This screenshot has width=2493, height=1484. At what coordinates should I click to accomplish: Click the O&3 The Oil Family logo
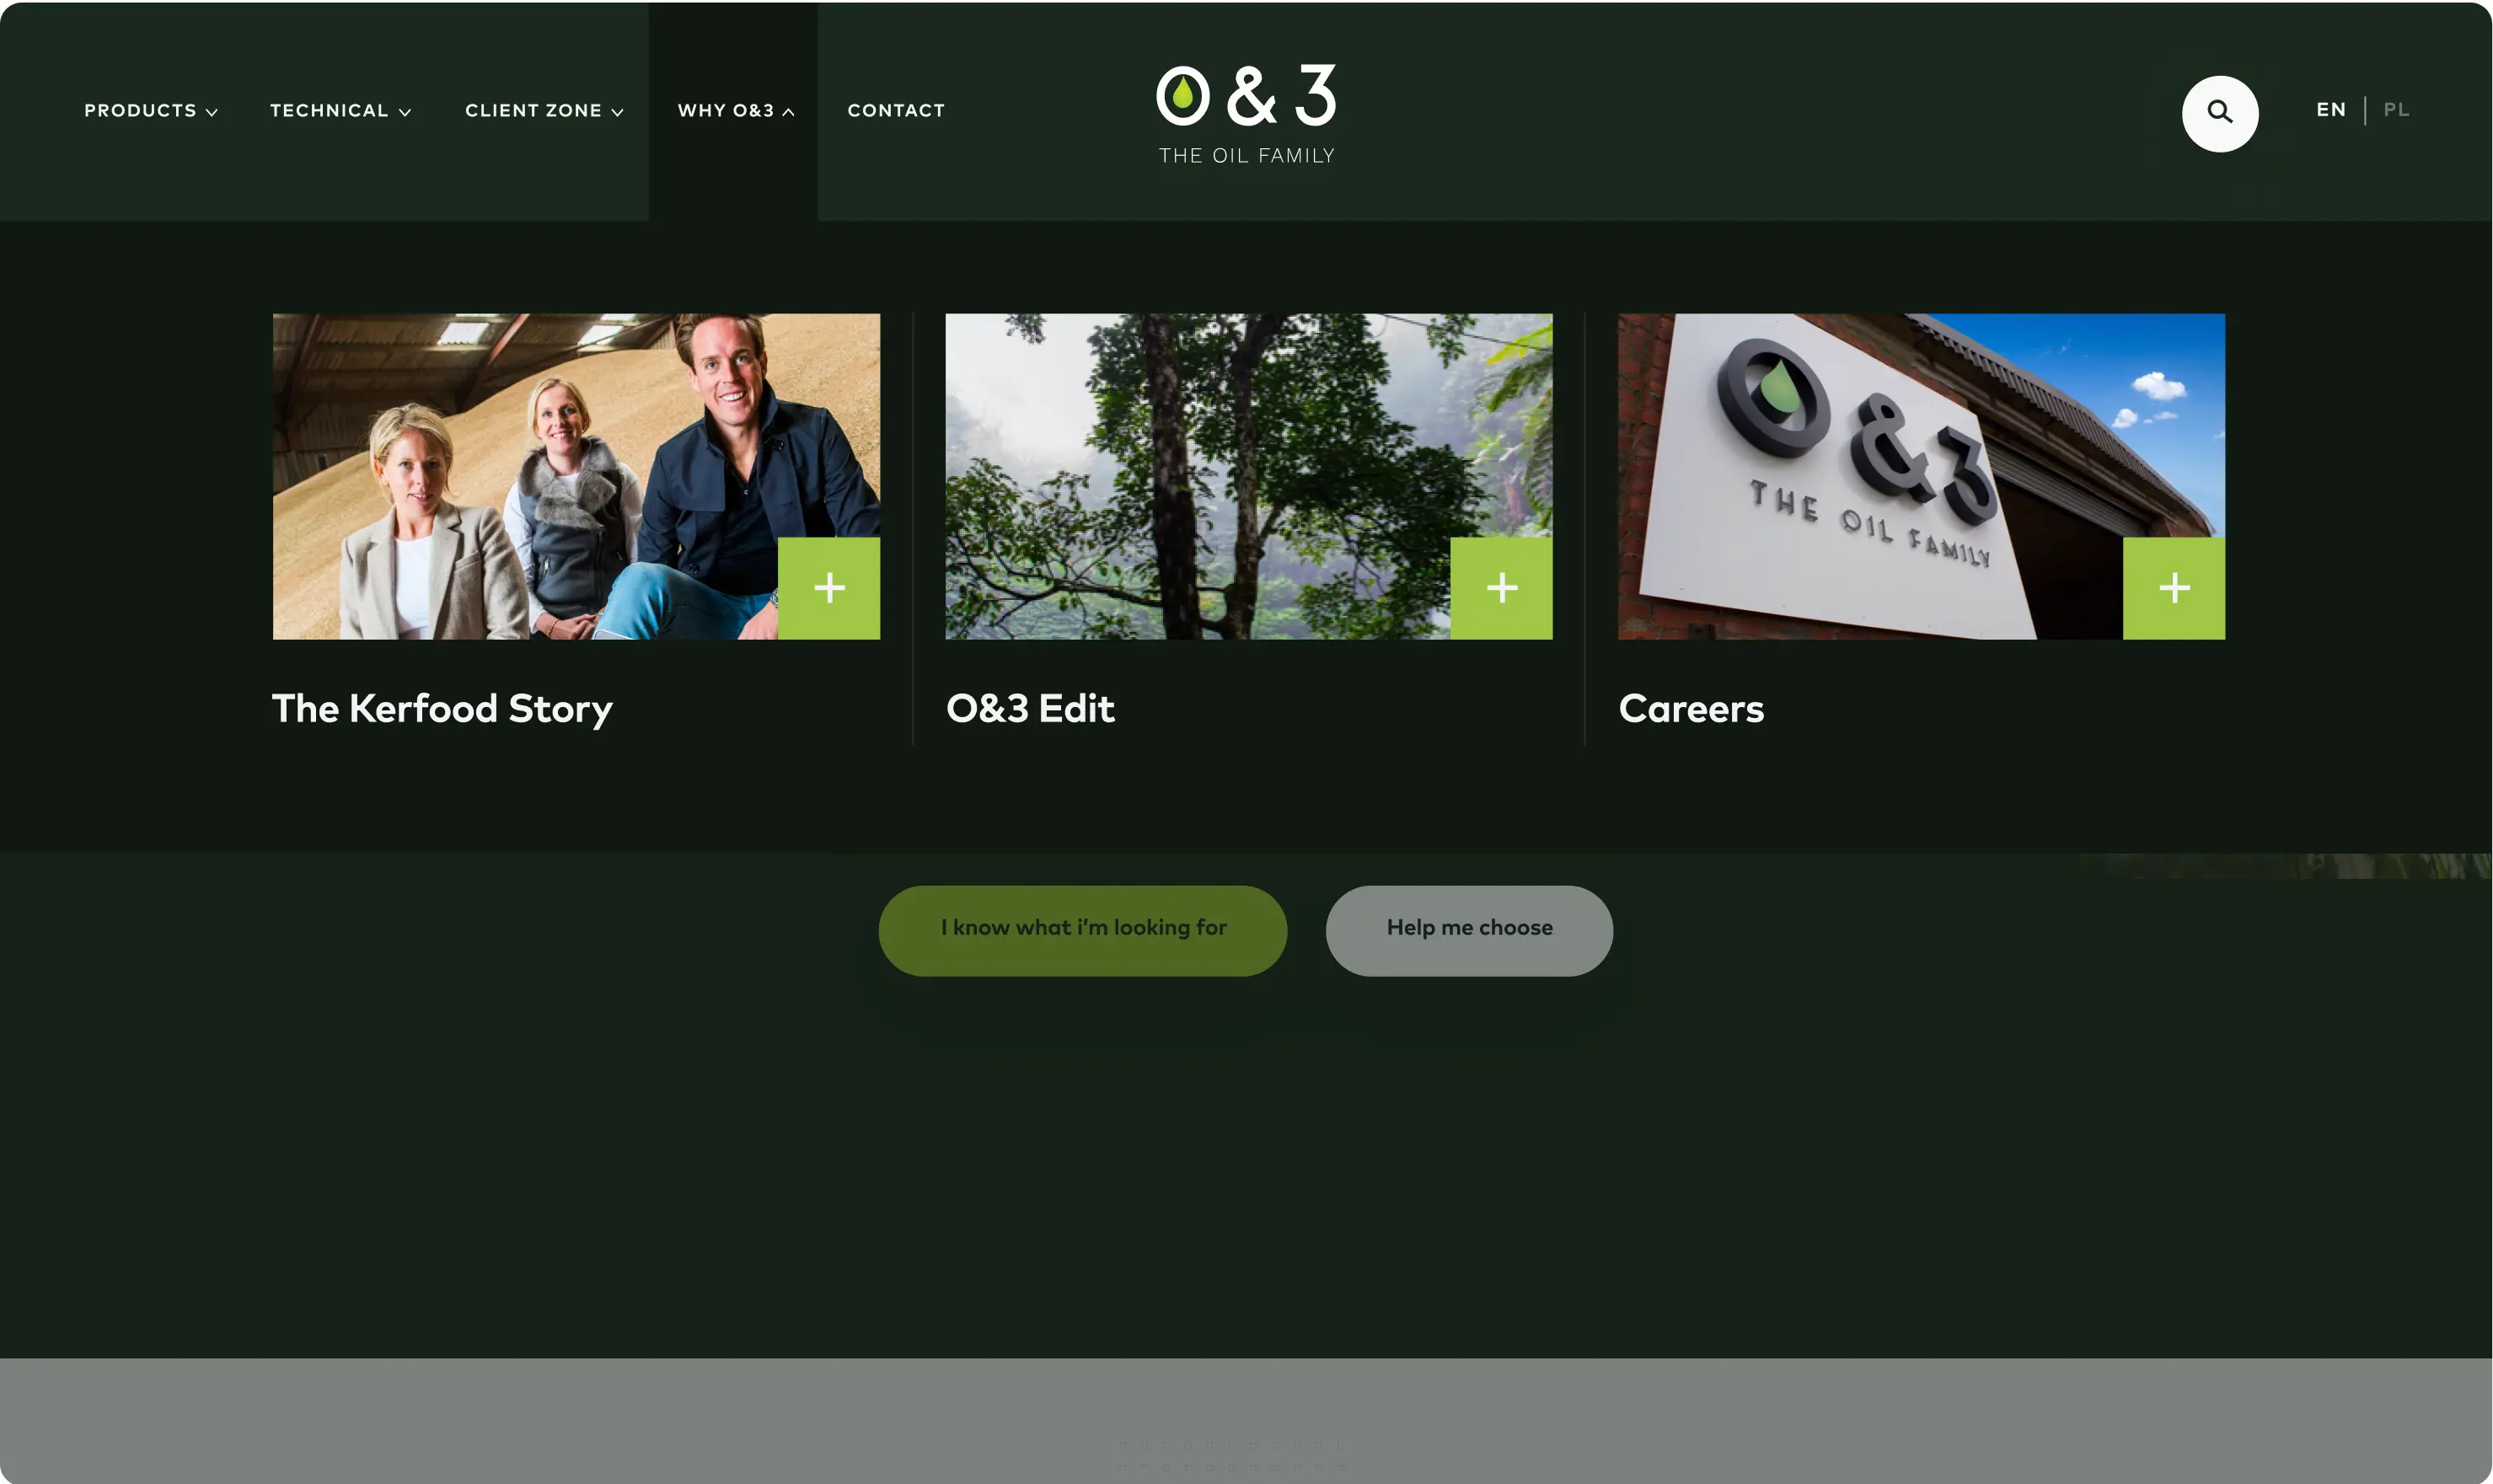pos(1246,114)
